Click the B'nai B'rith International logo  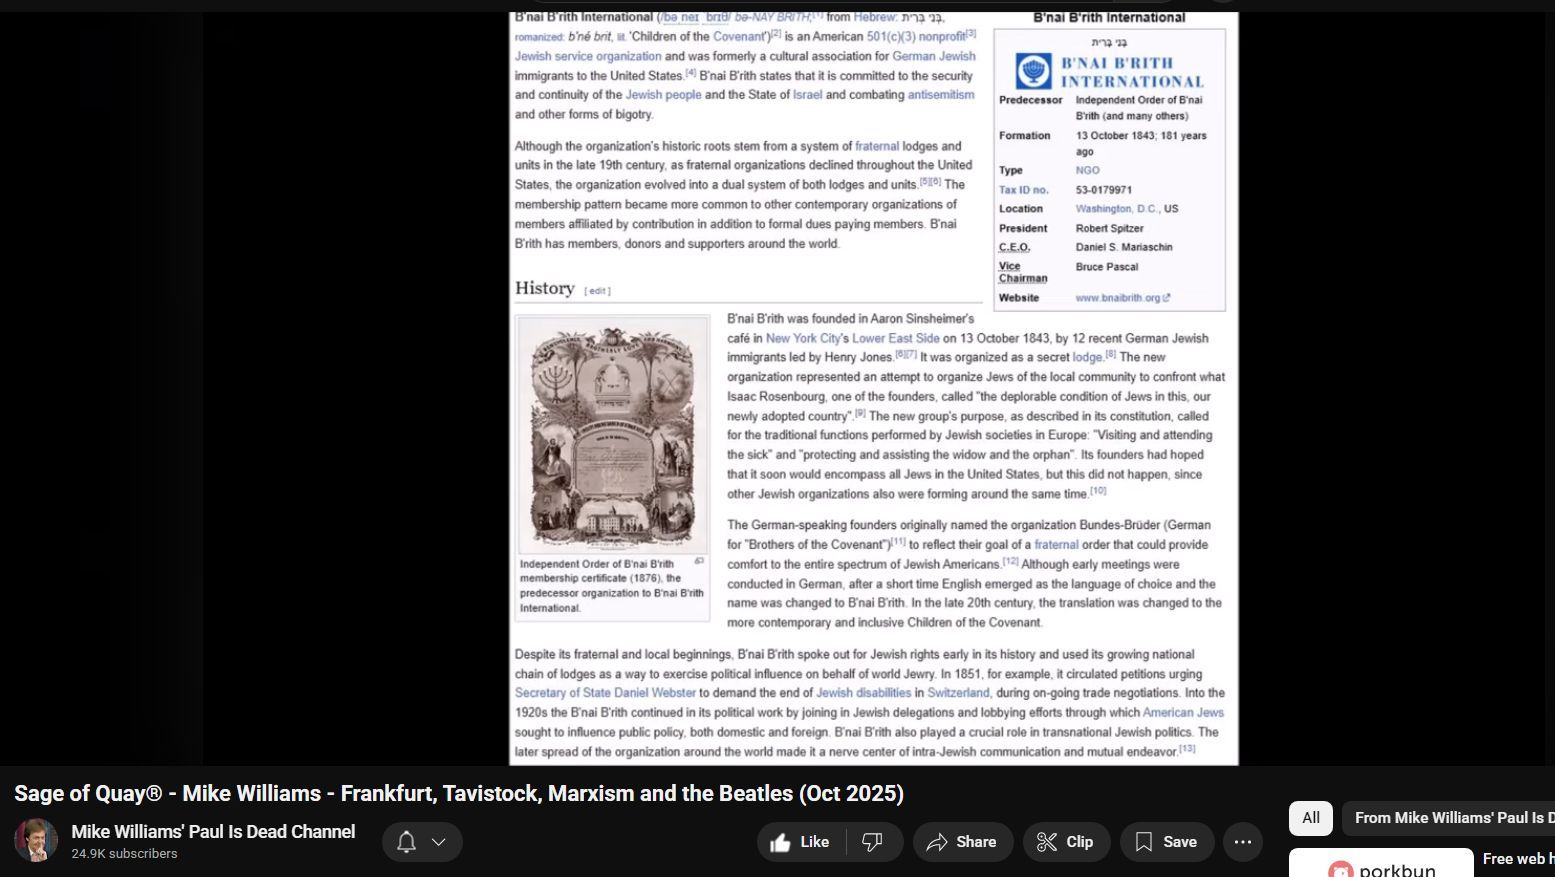pos(1108,72)
